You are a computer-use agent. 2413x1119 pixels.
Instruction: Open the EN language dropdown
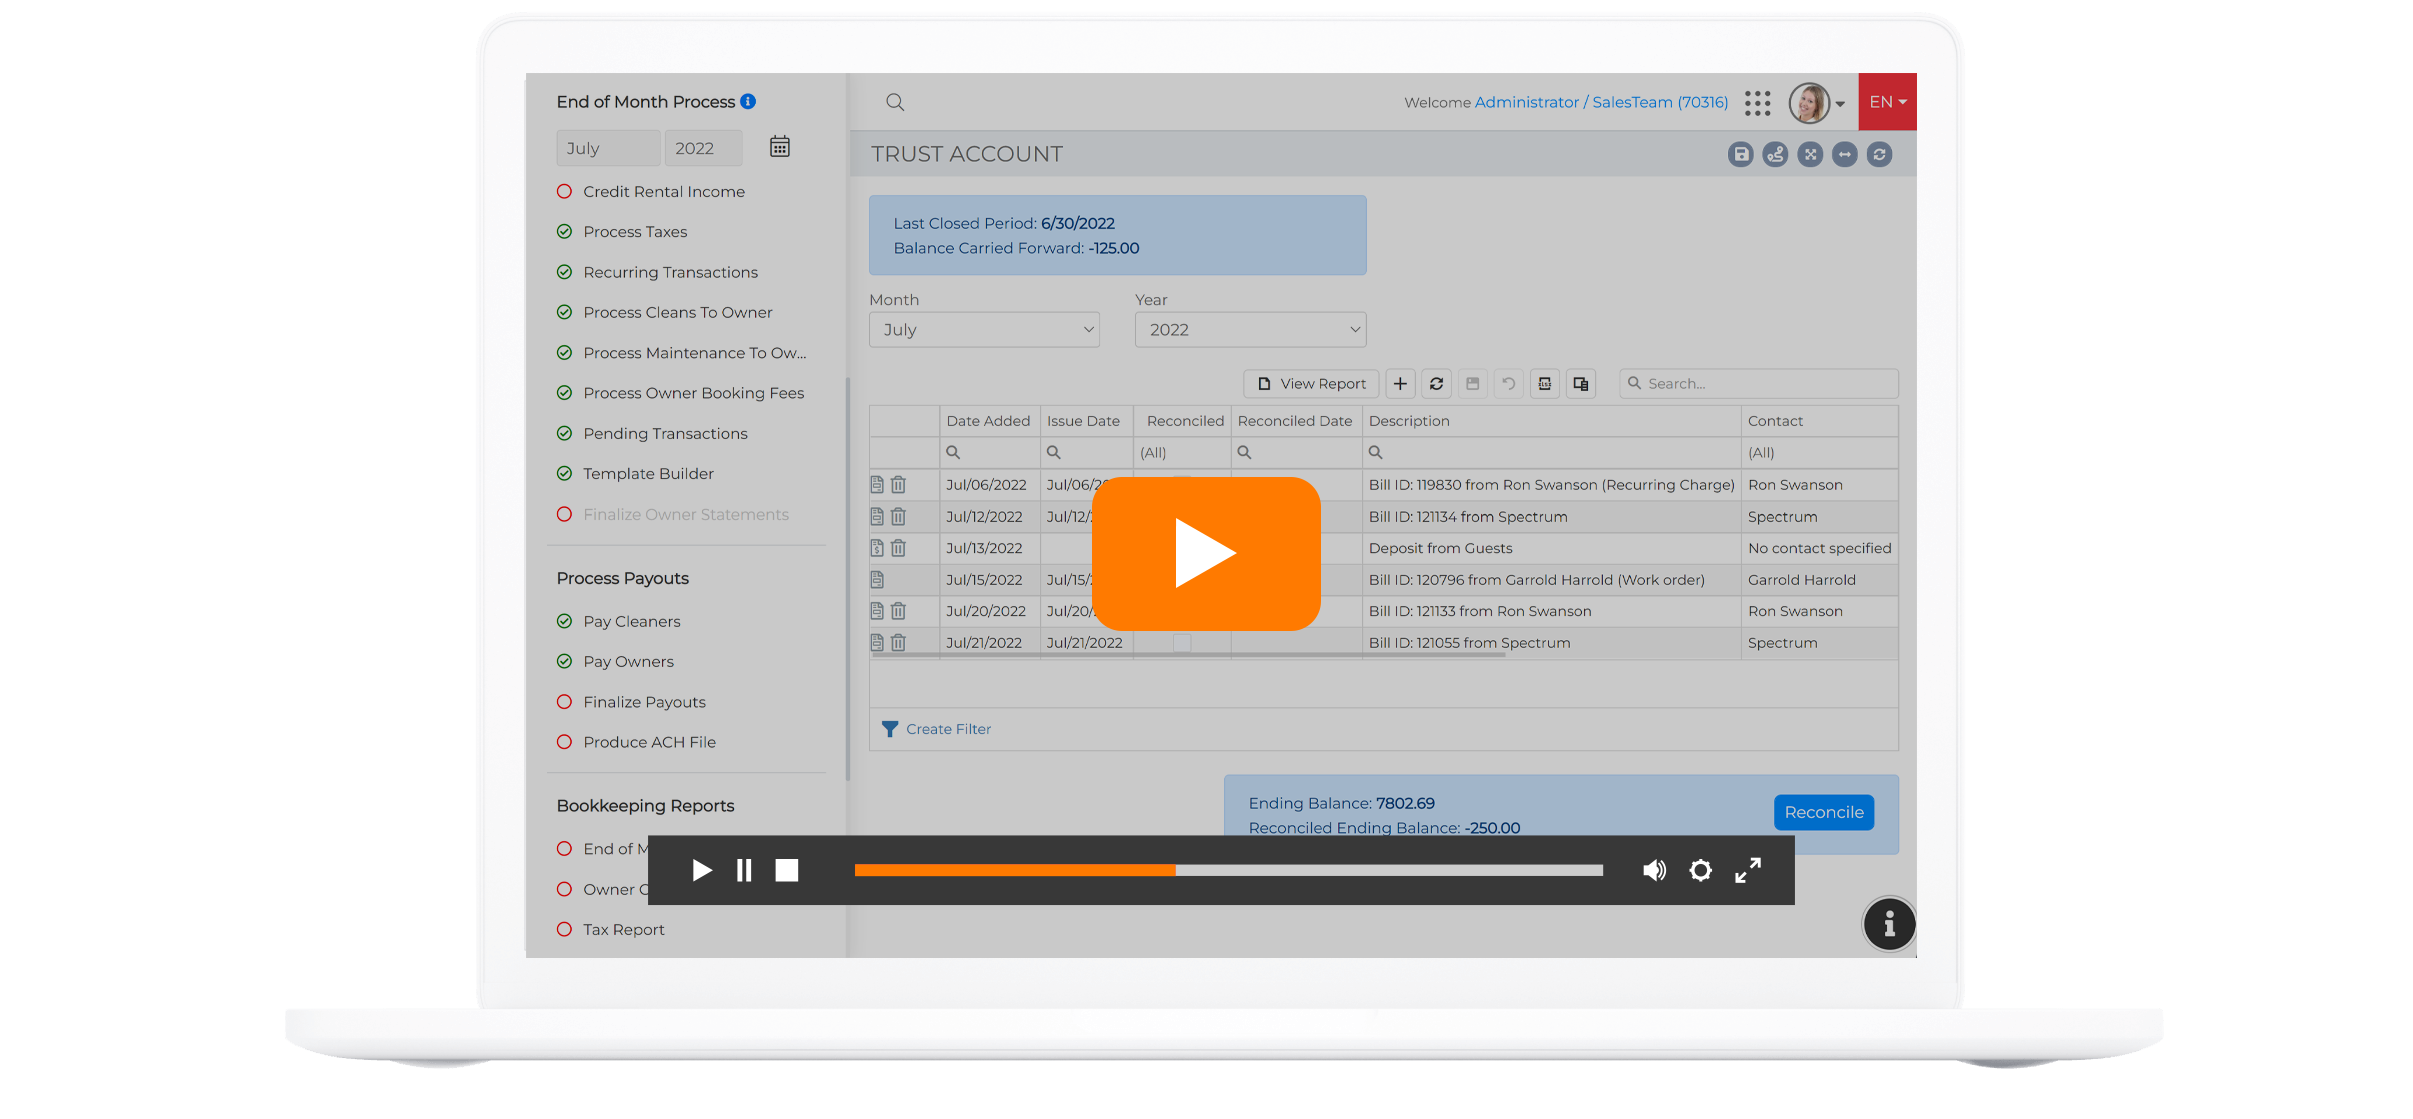[1887, 102]
